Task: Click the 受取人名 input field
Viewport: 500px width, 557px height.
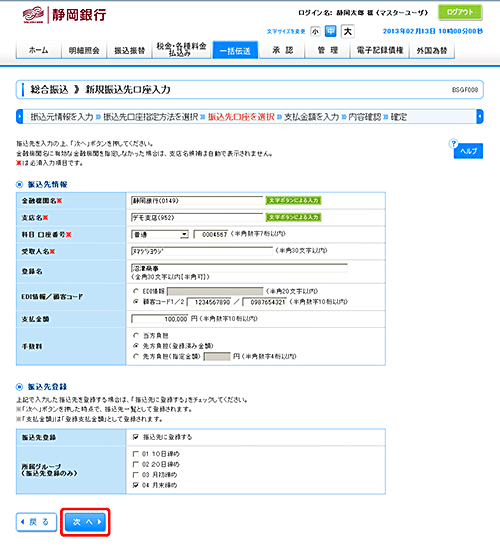Action: point(202,252)
